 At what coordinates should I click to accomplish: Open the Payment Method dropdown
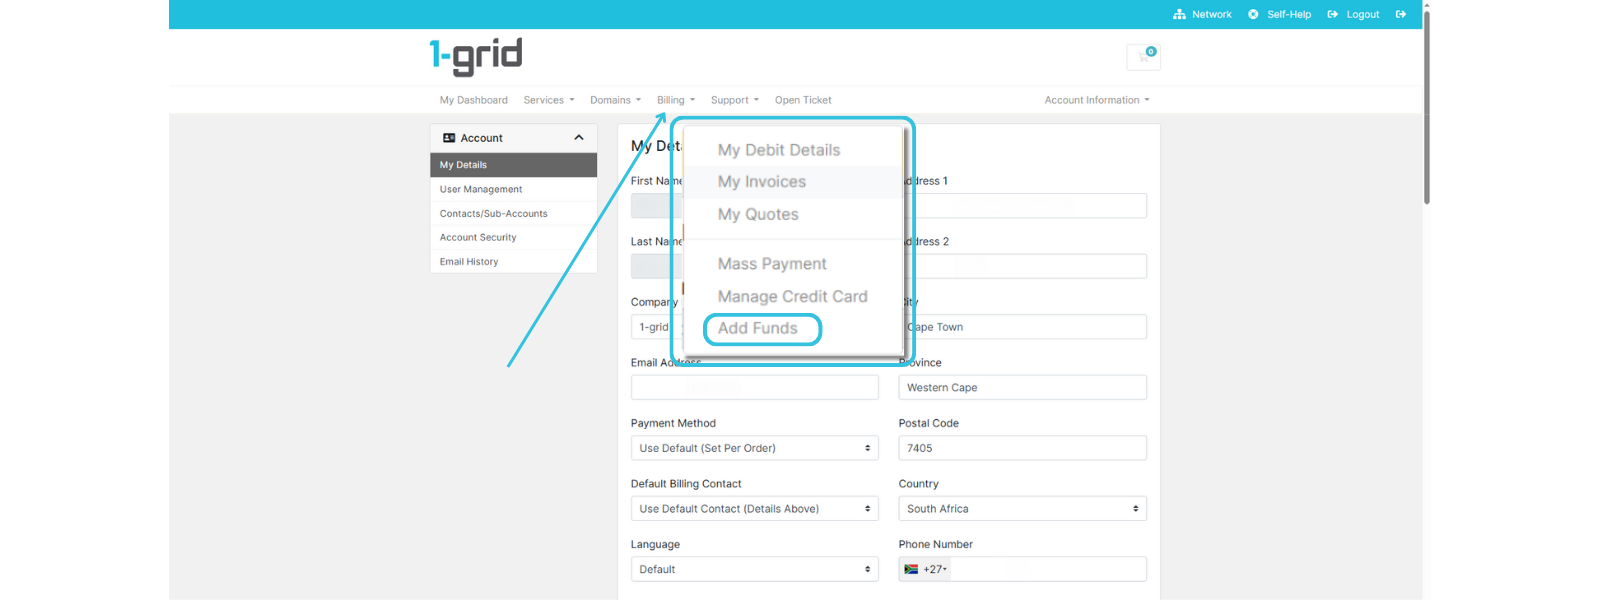coord(754,448)
